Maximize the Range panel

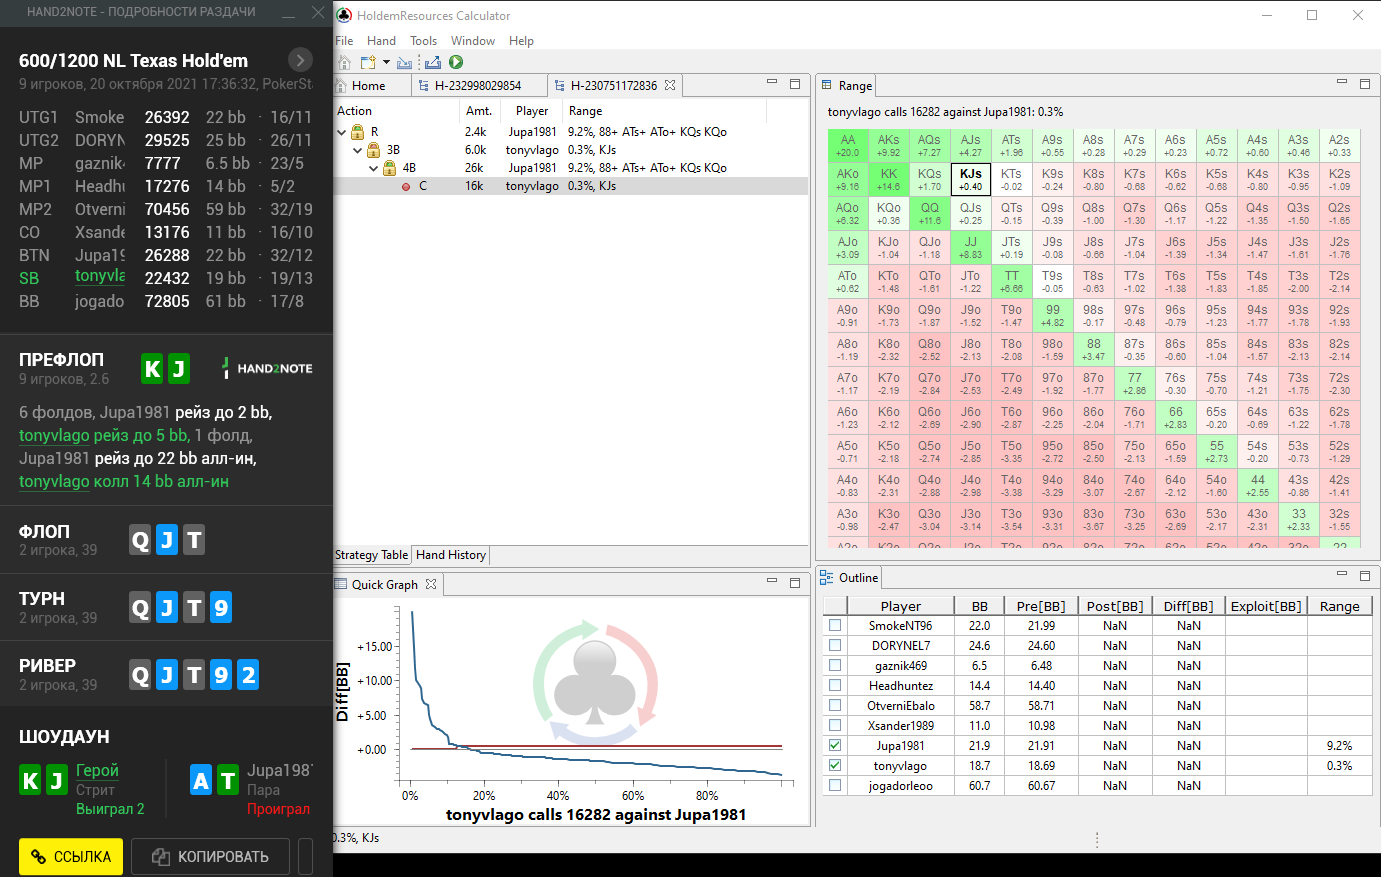coord(1365,83)
